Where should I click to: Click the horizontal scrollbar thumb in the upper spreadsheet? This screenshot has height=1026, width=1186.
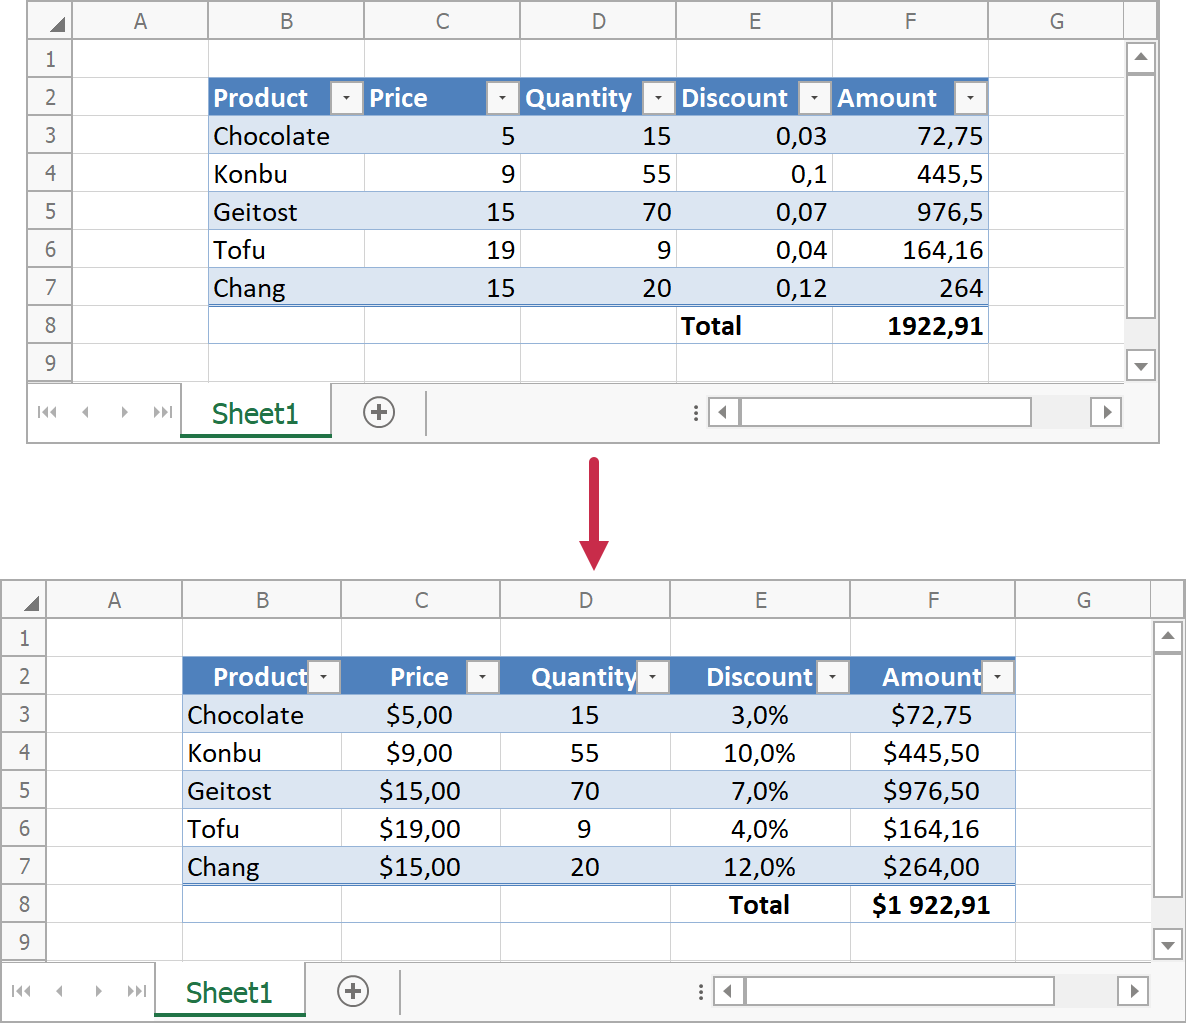[x=885, y=412]
